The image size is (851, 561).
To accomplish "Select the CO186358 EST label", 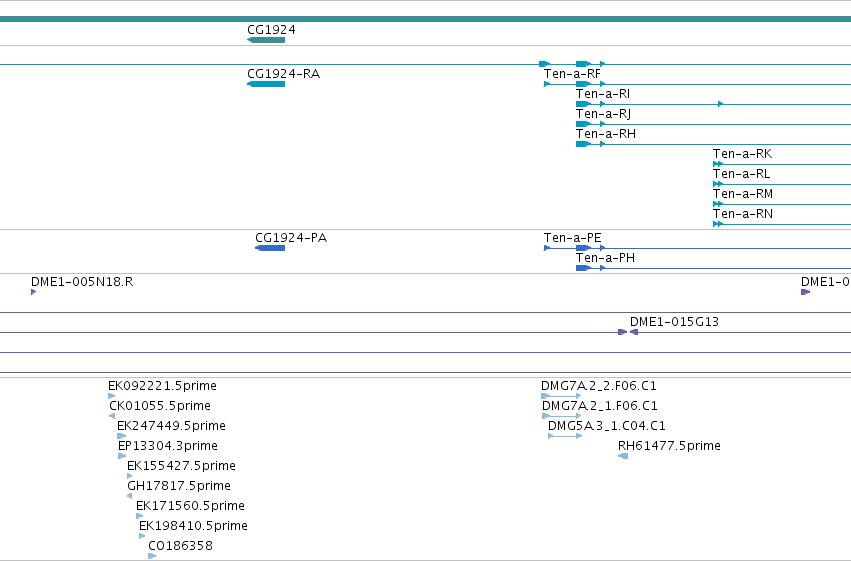I will point(180,546).
